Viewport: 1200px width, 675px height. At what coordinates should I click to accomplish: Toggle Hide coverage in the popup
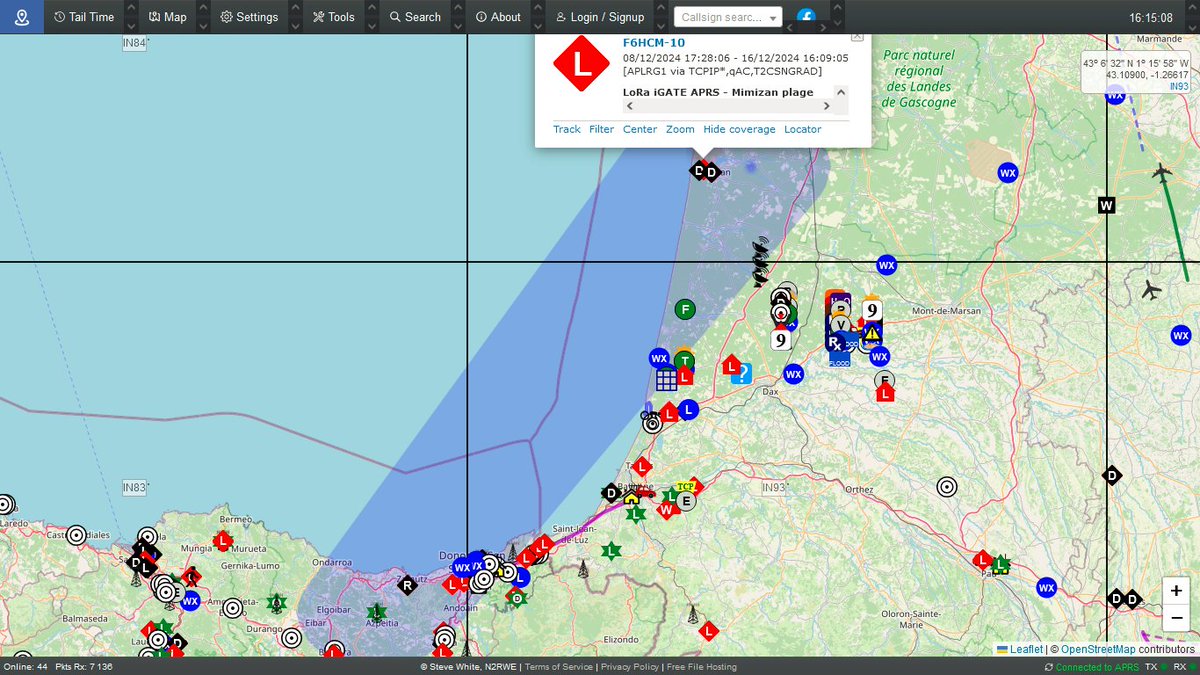(x=739, y=129)
